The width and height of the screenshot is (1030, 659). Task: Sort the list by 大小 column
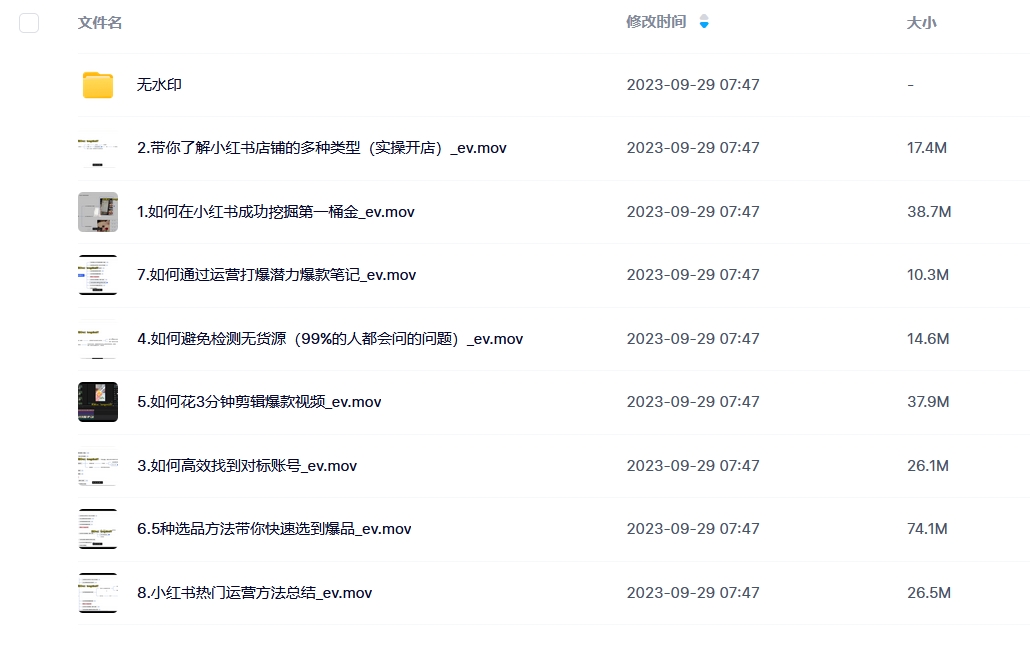point(921,23)
